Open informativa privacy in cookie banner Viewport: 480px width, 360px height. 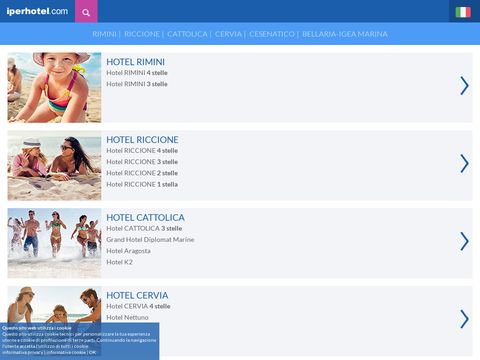(x=23, y=352)
